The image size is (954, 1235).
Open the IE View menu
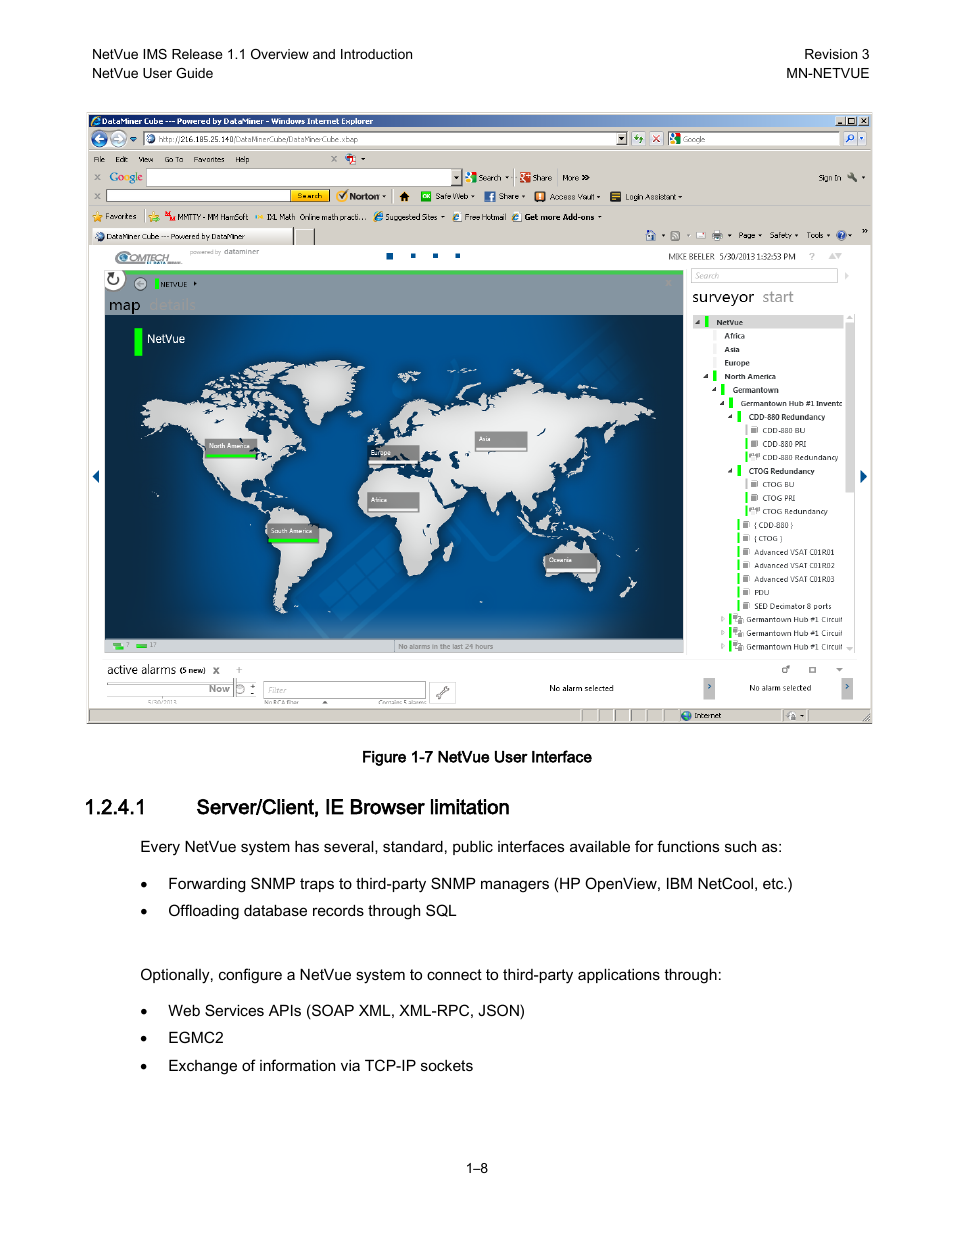tap(146, 159)
